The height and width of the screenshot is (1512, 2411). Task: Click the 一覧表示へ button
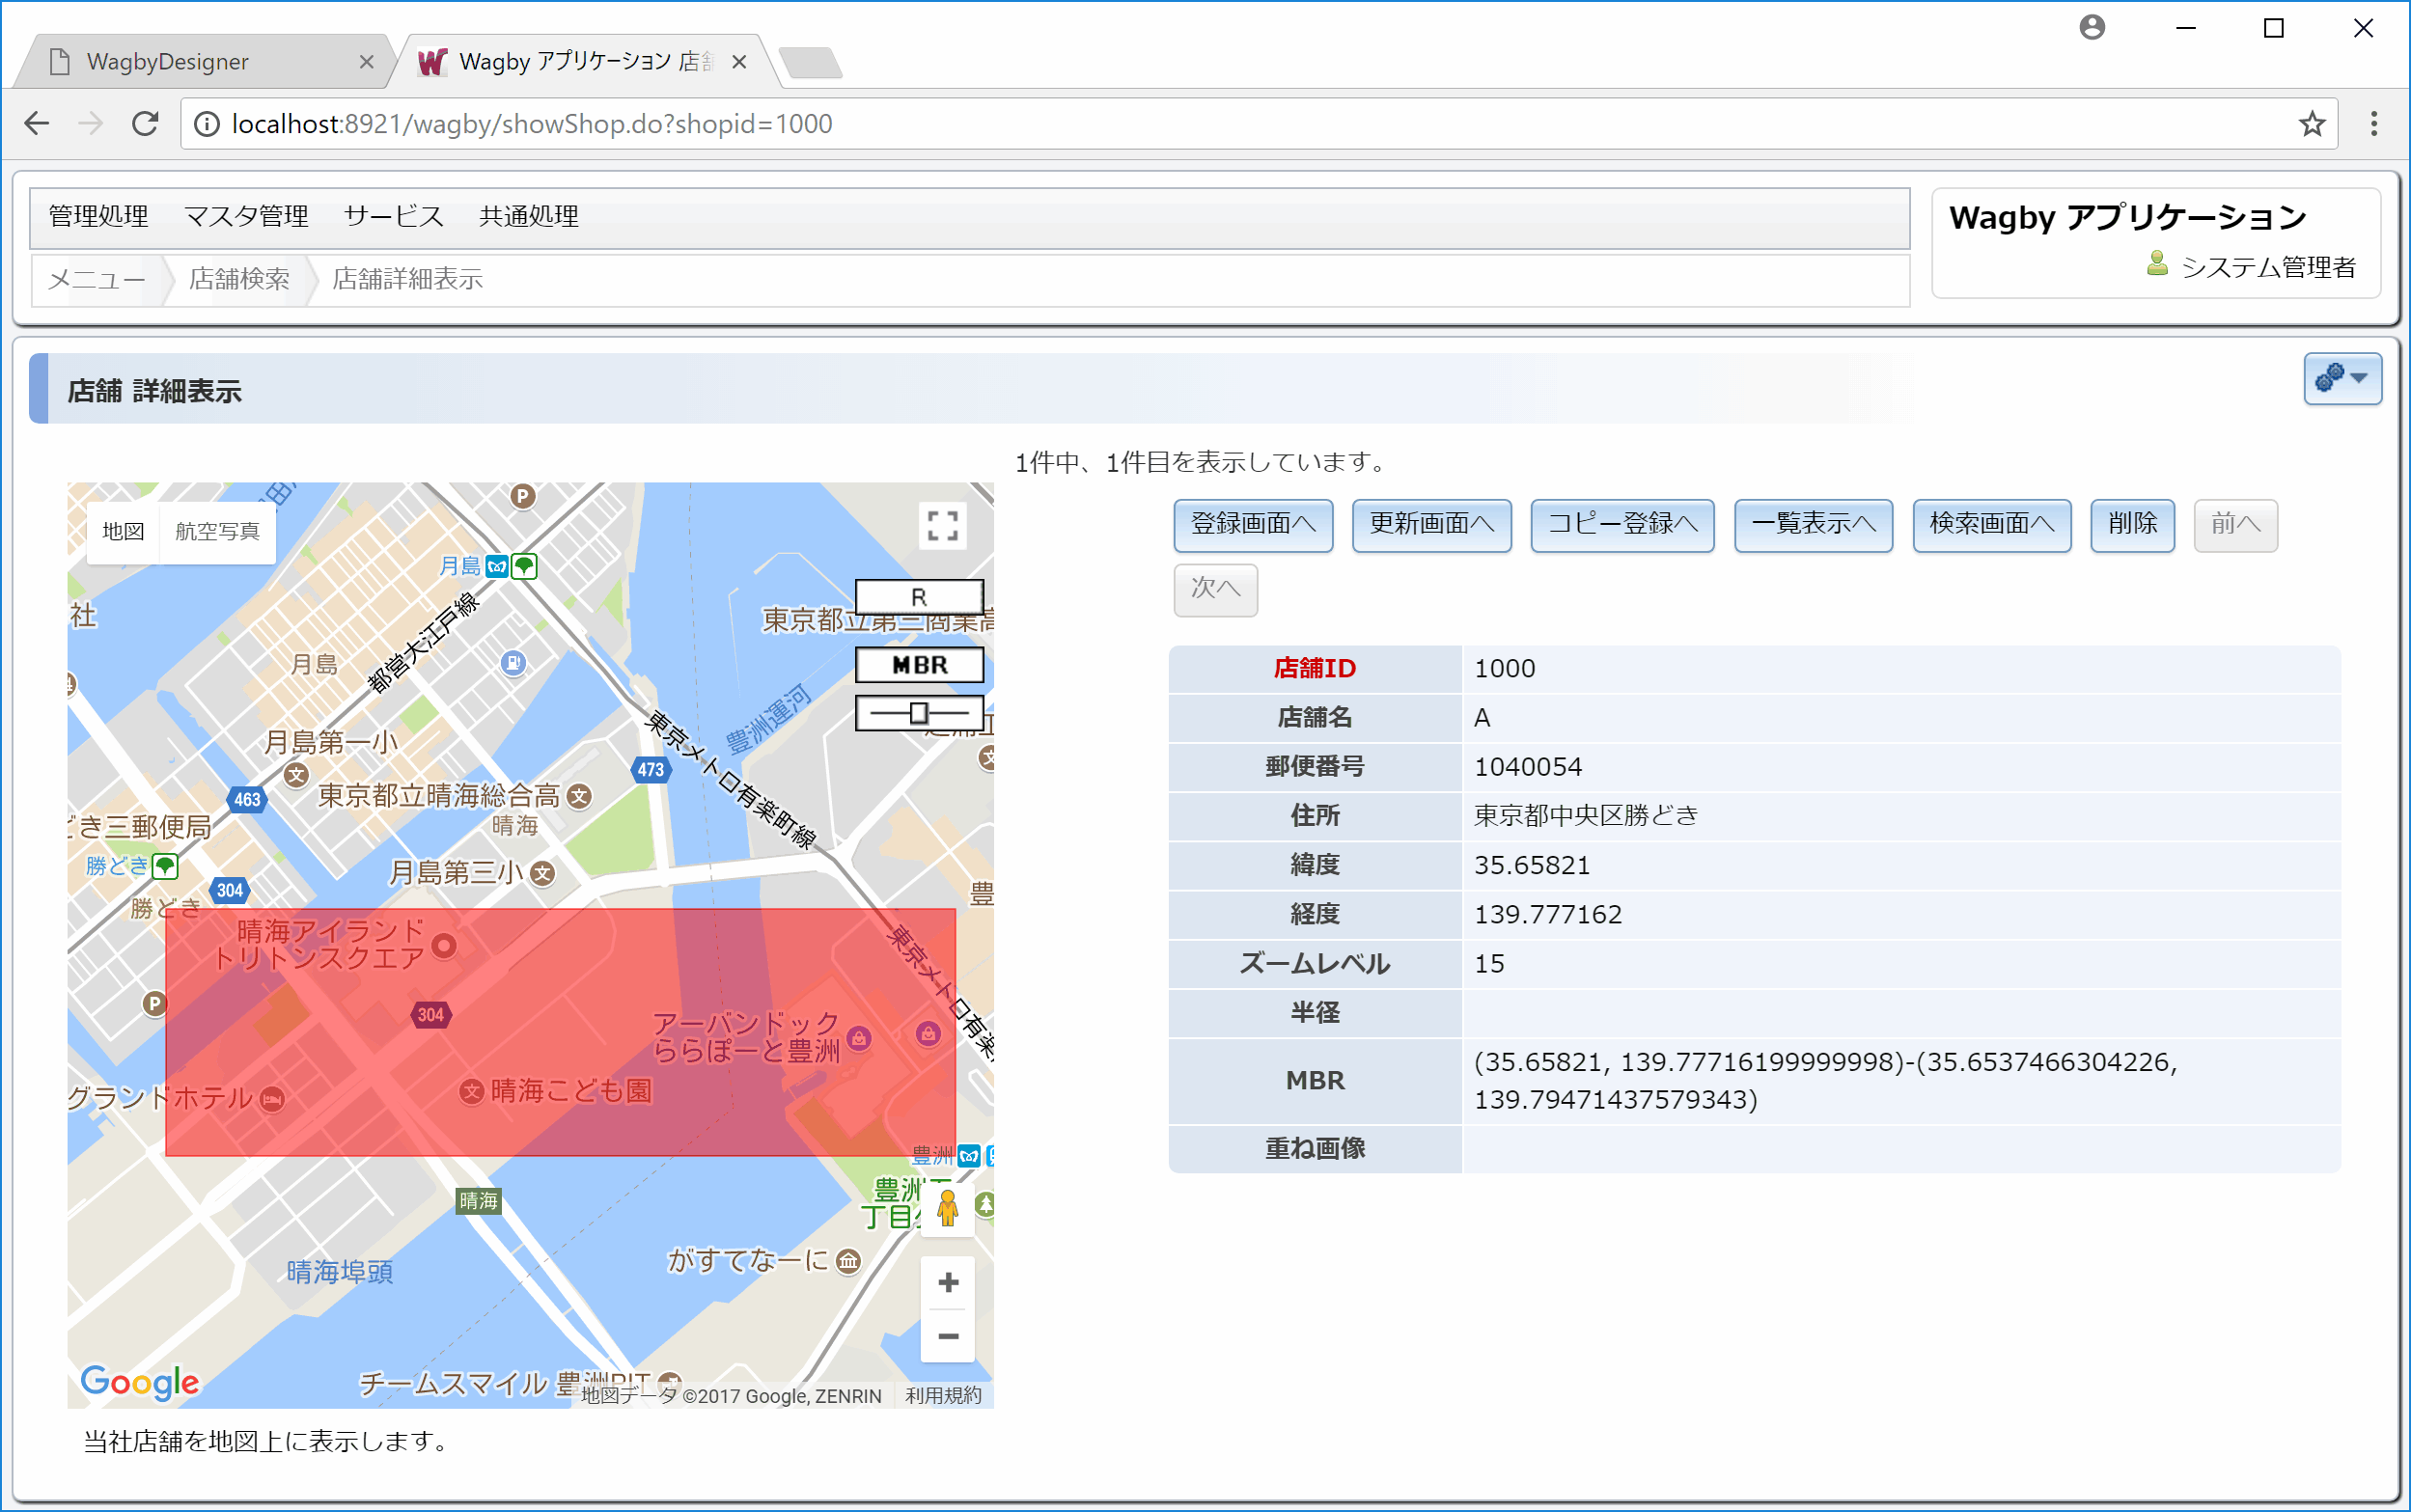1813,524
